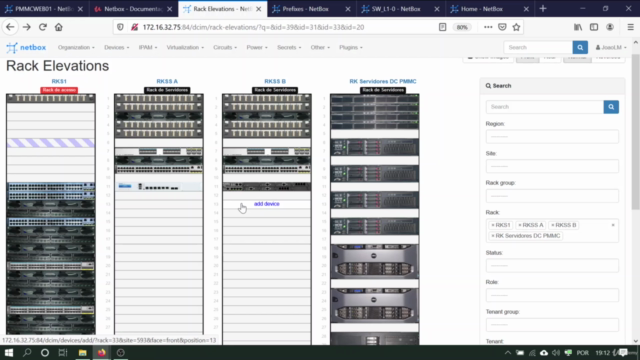Close the Rack Elevations tab
This screenshot has width=640, height=360.
tap(258, 9)
